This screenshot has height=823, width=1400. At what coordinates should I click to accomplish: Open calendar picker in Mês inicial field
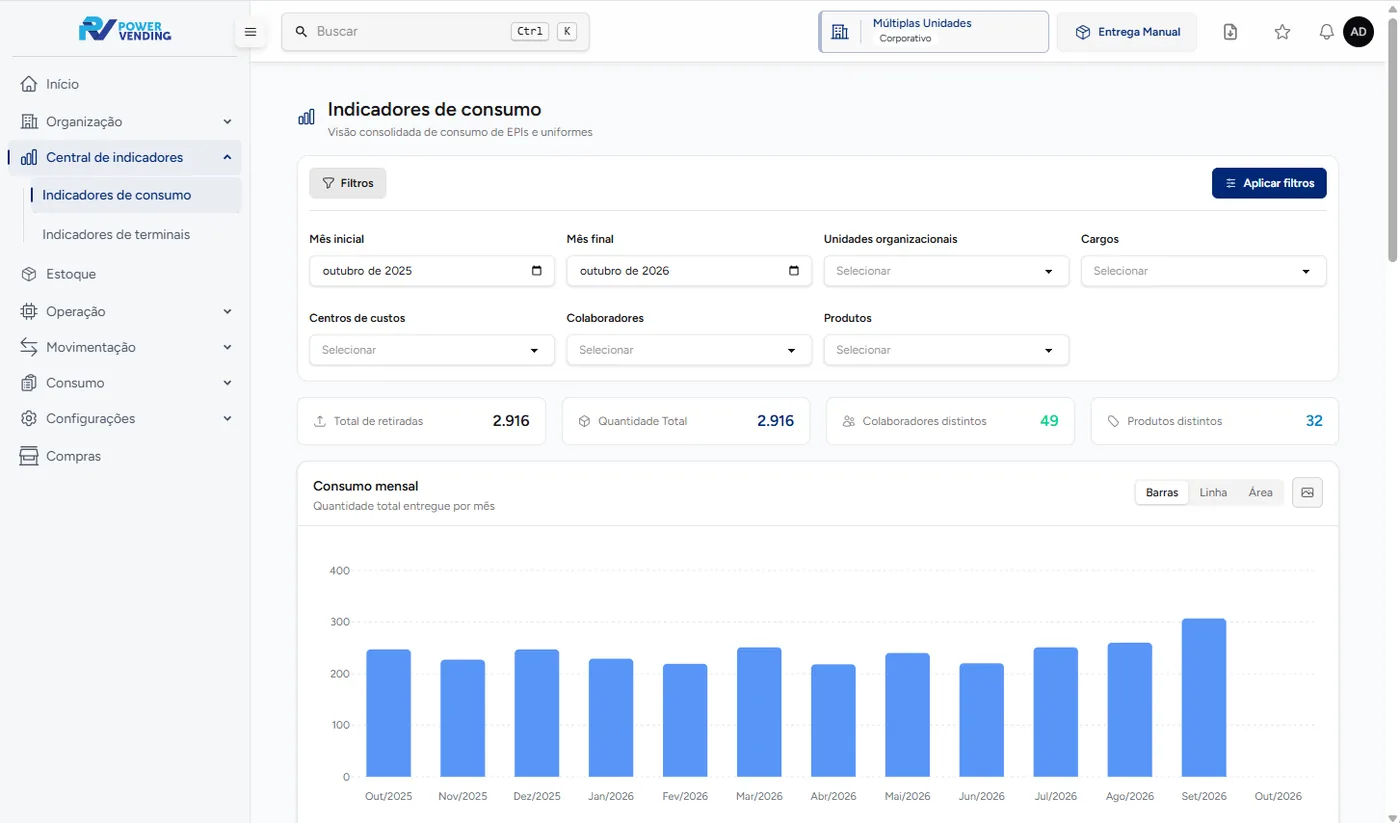click(537, 271)
